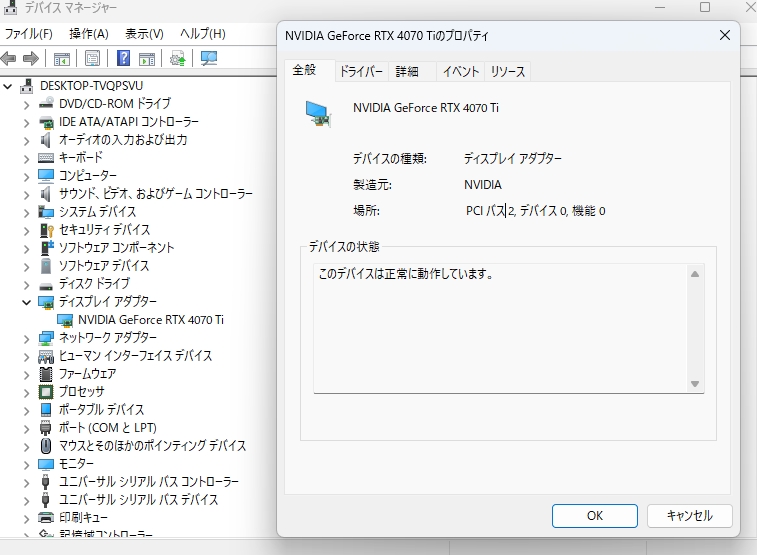757x555 pixels.
Task: Click the キャンセル button
Action: (x=689, y=516)
